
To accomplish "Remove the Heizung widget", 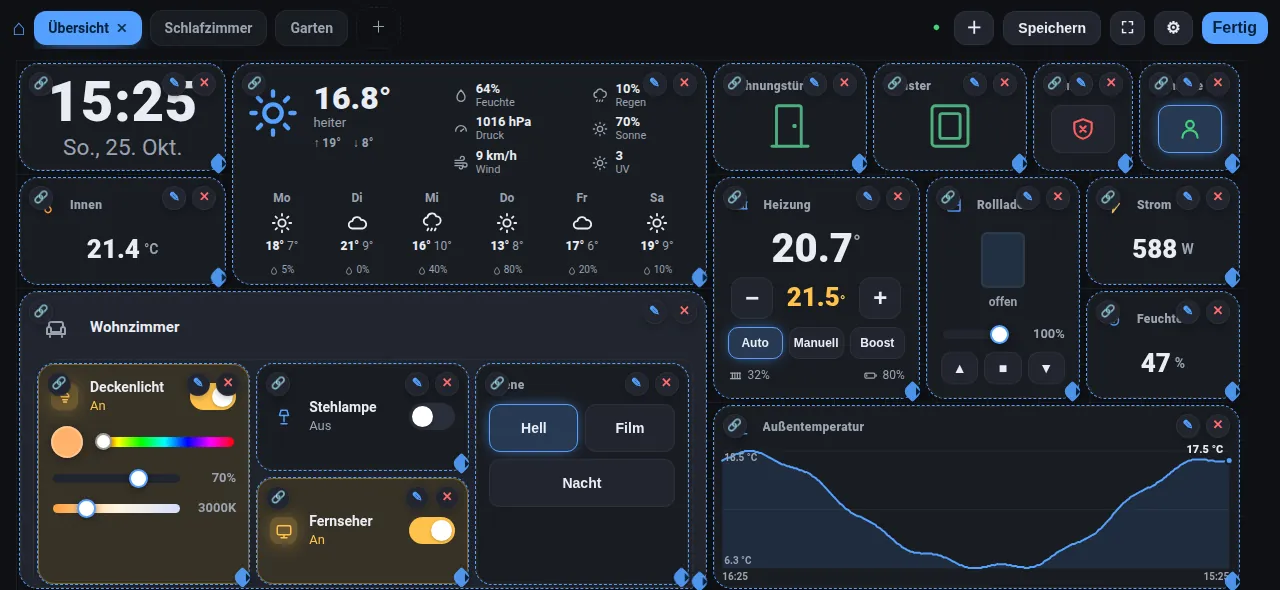I will coord(898,197).
